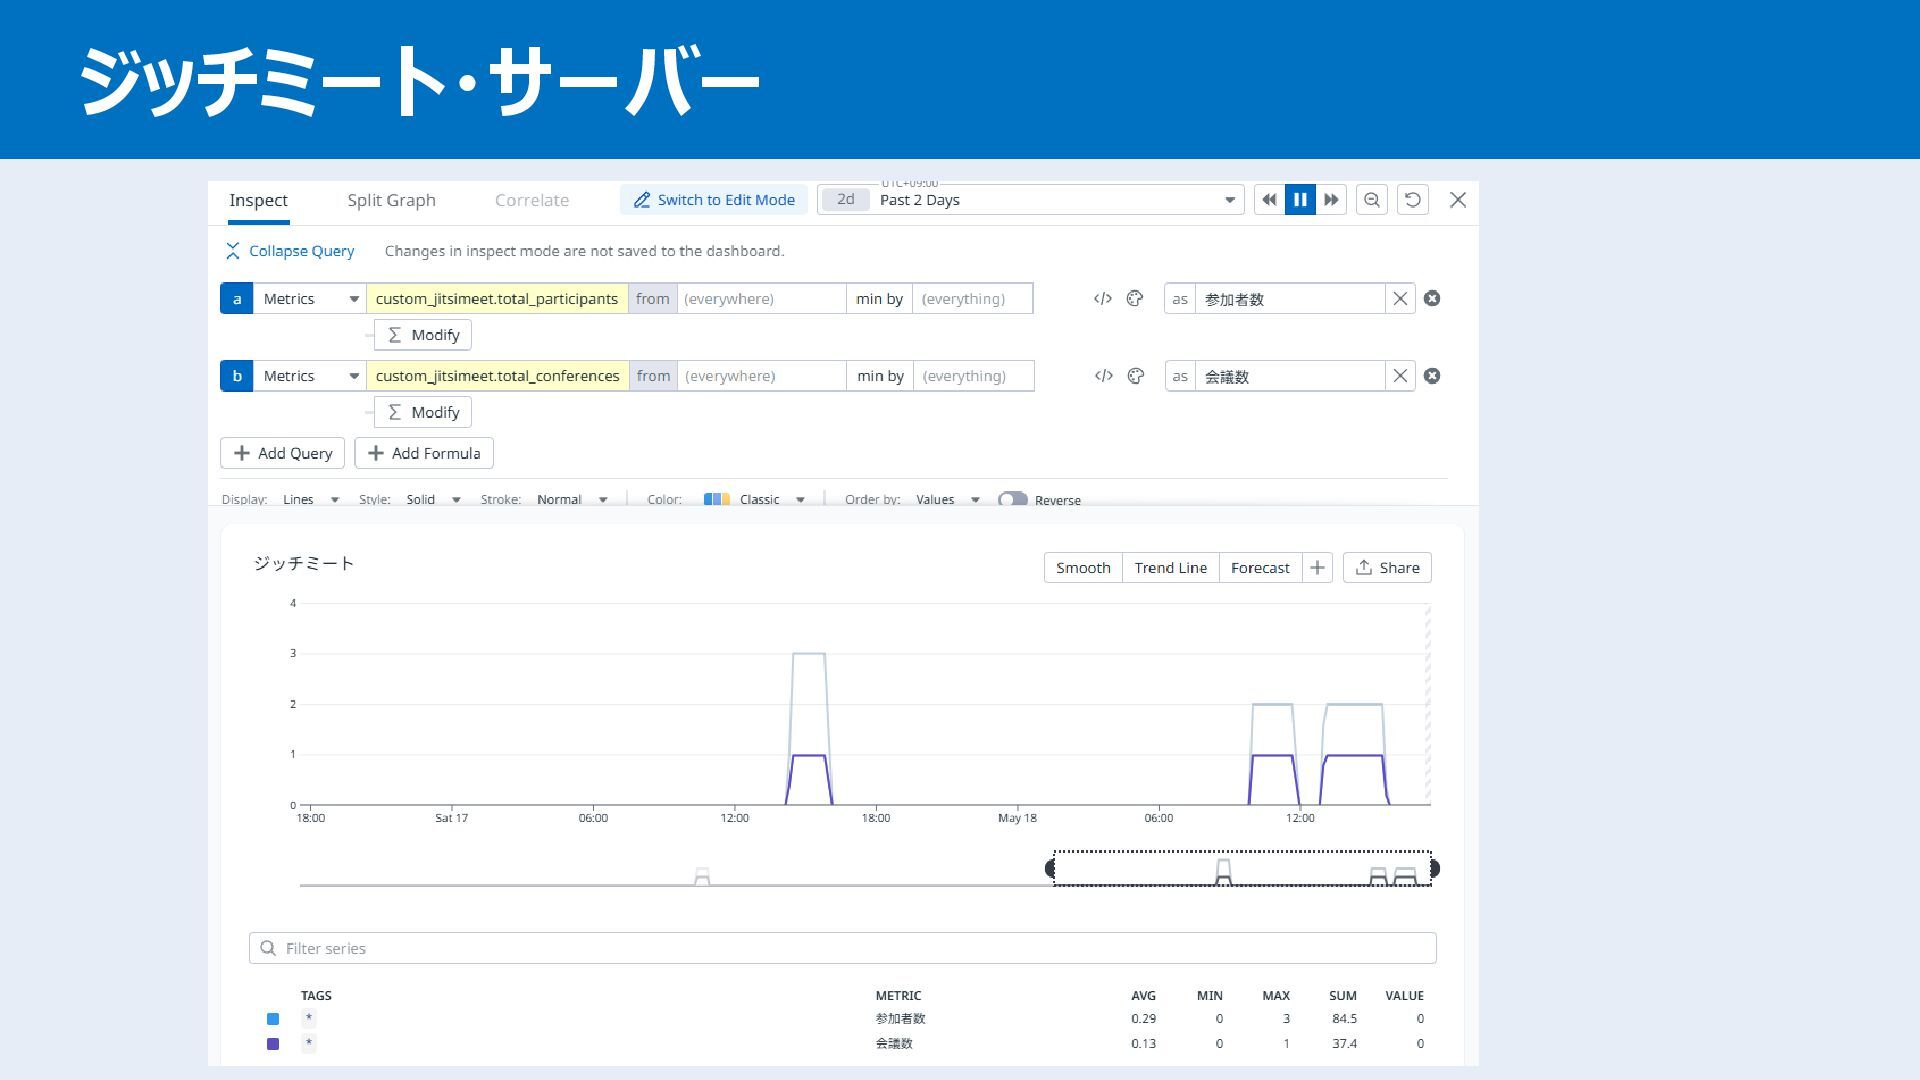Switch to Edit Mode
The height and width of the screenshot is (1080, 1920).
click(714, 200)
